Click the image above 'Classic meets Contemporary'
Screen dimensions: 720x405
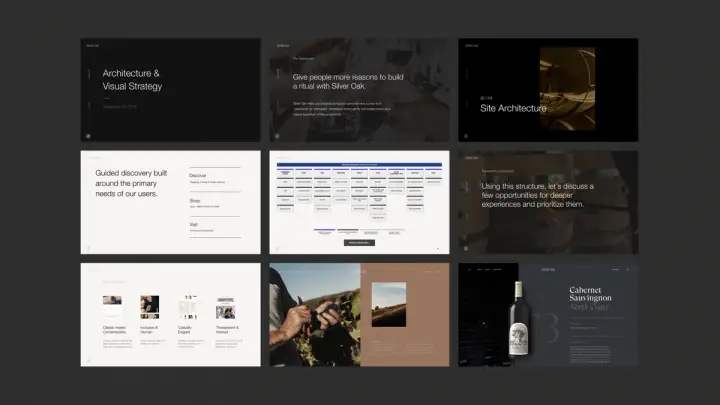112,307
